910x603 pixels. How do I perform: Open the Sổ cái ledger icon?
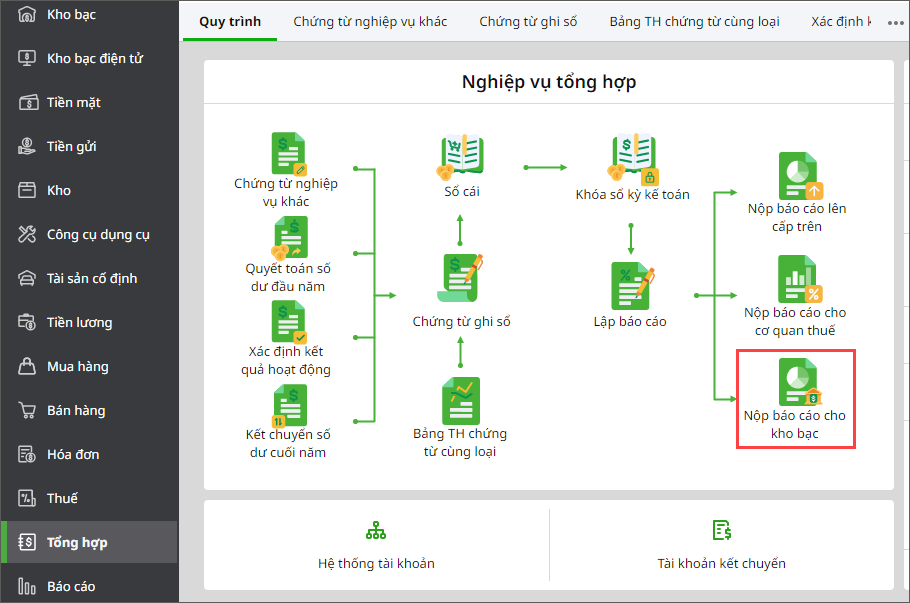[x=460, y=157]
